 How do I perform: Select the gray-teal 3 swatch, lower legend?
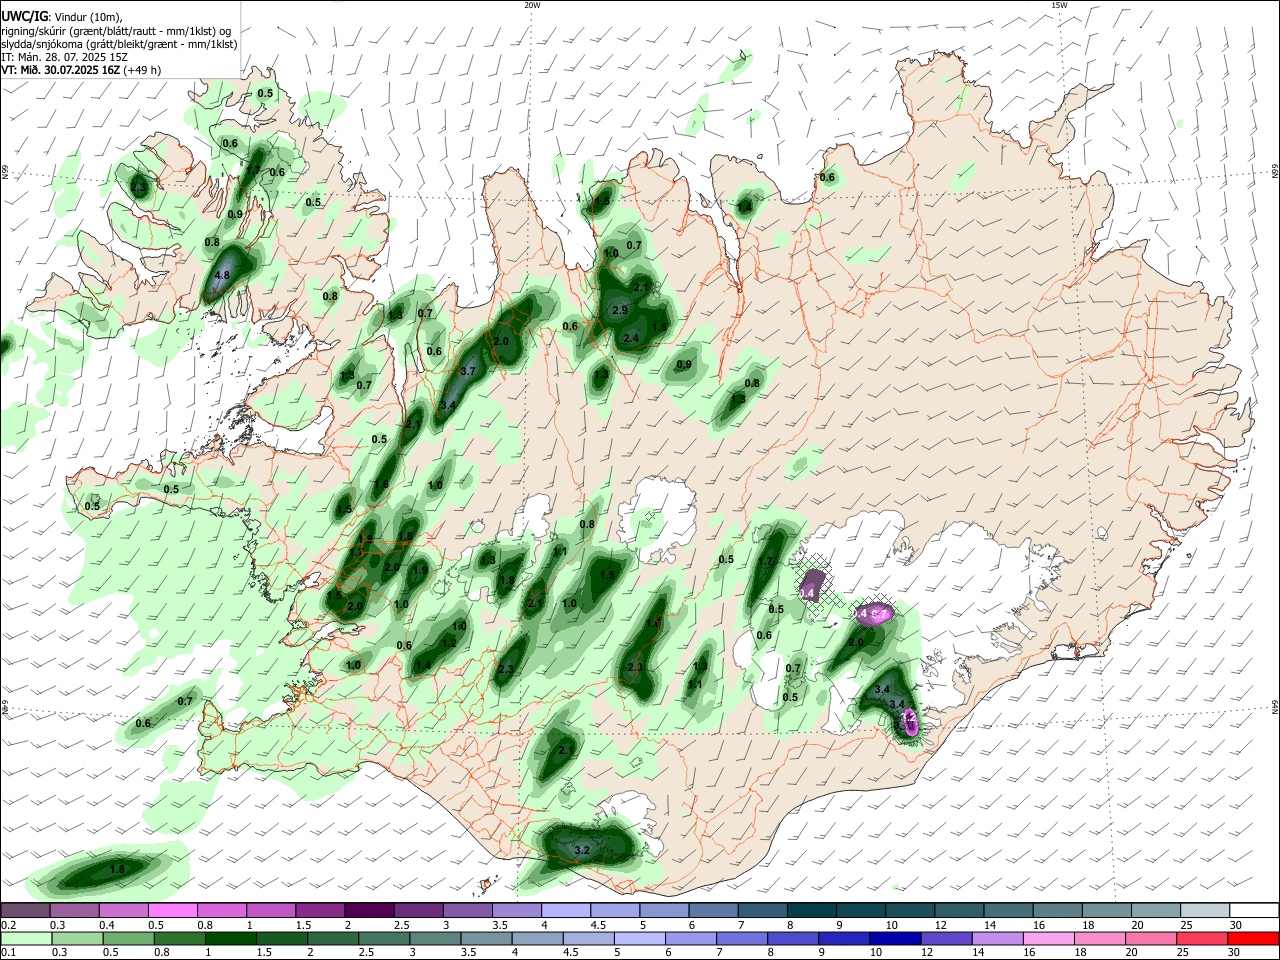point(435,938)
